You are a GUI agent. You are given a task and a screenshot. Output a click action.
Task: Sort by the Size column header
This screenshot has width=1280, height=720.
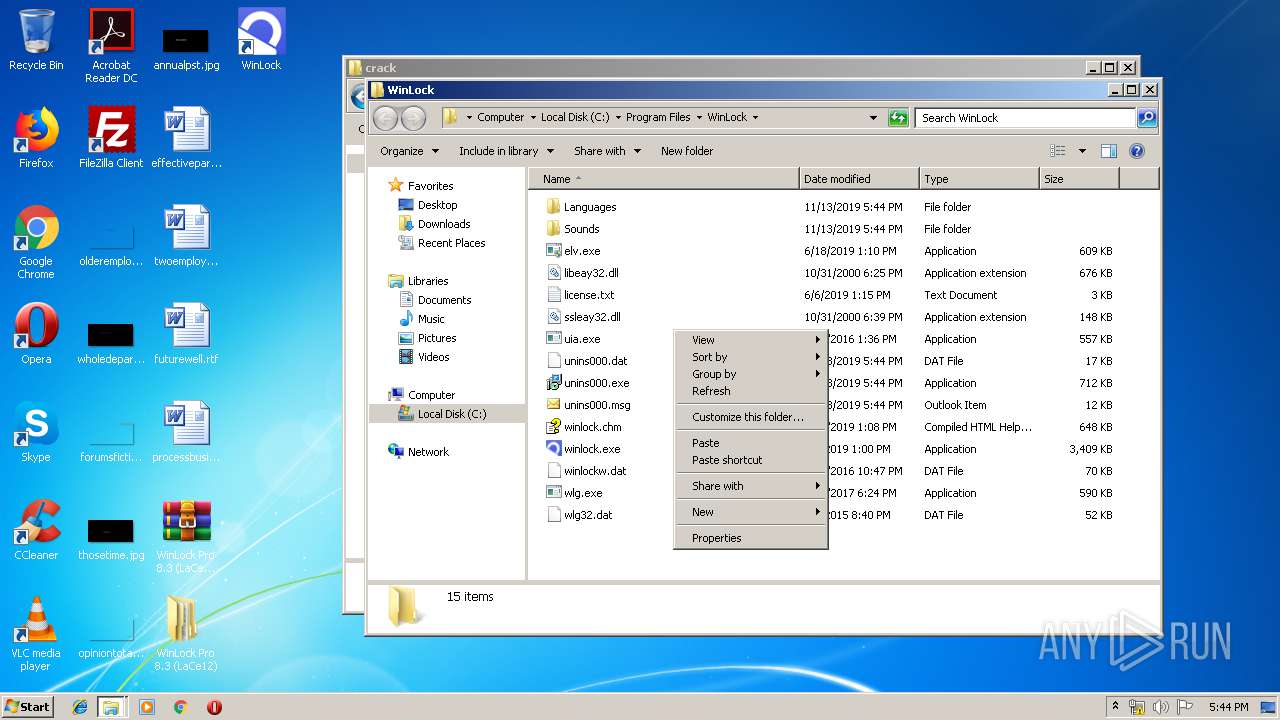coord(1079,179)
